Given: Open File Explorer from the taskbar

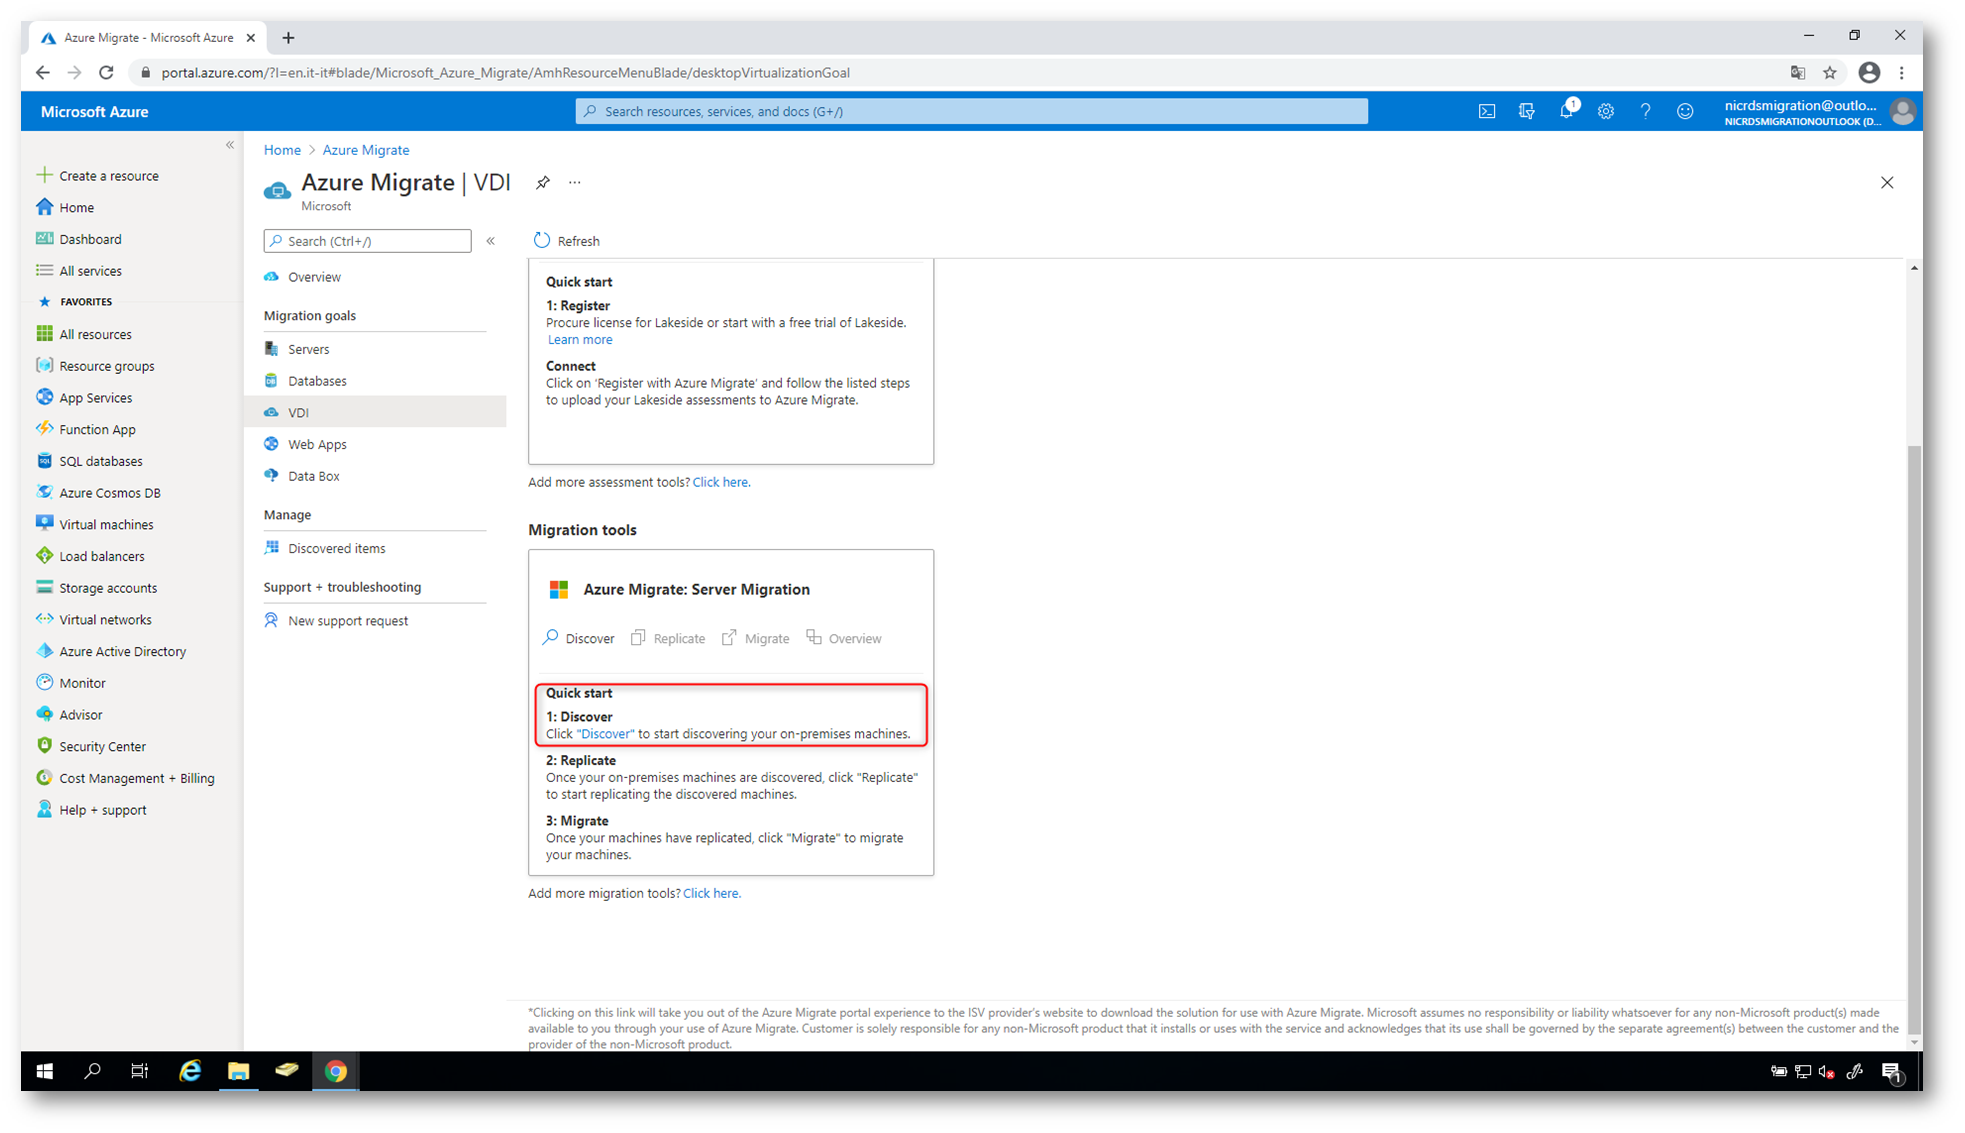Looking at the screenshot, I should tap(238, 1071).
